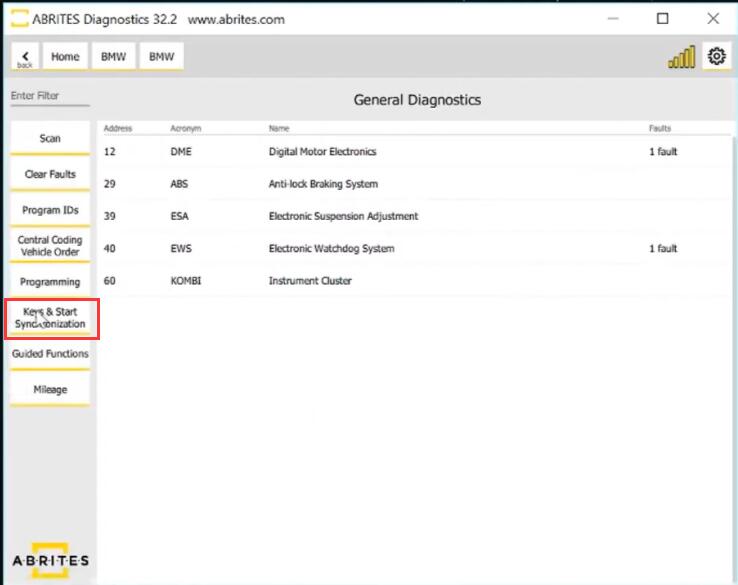
Task: Clear Faults for all modules
Action: (50, 174)
